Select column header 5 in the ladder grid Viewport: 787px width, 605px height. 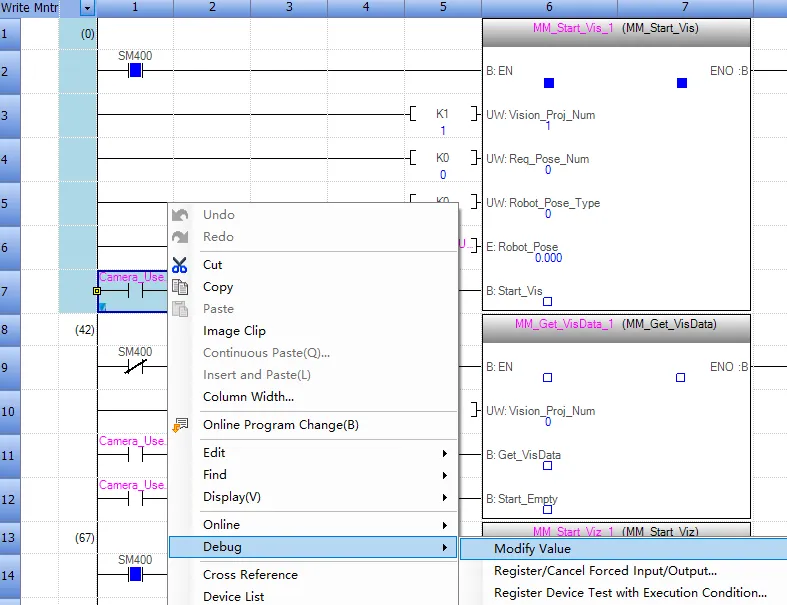click(443, 8)
